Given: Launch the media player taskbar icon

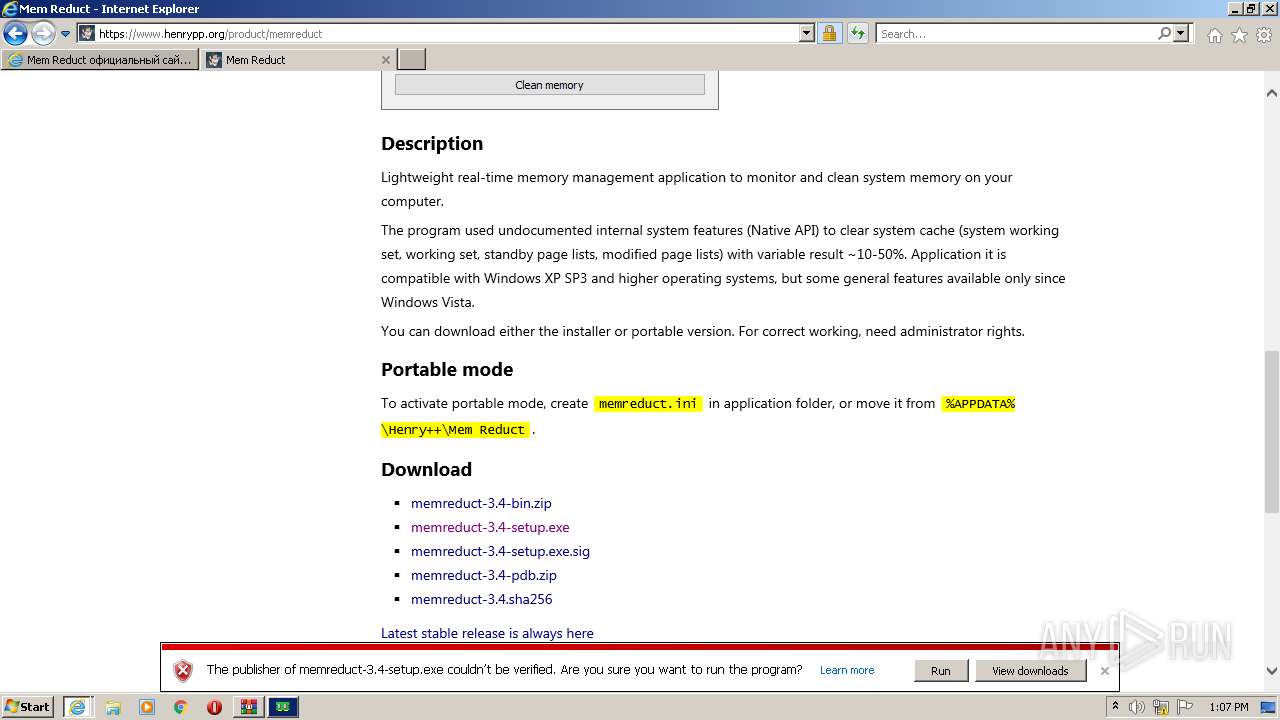Looking at the screenshot, I should coord(147,707).
